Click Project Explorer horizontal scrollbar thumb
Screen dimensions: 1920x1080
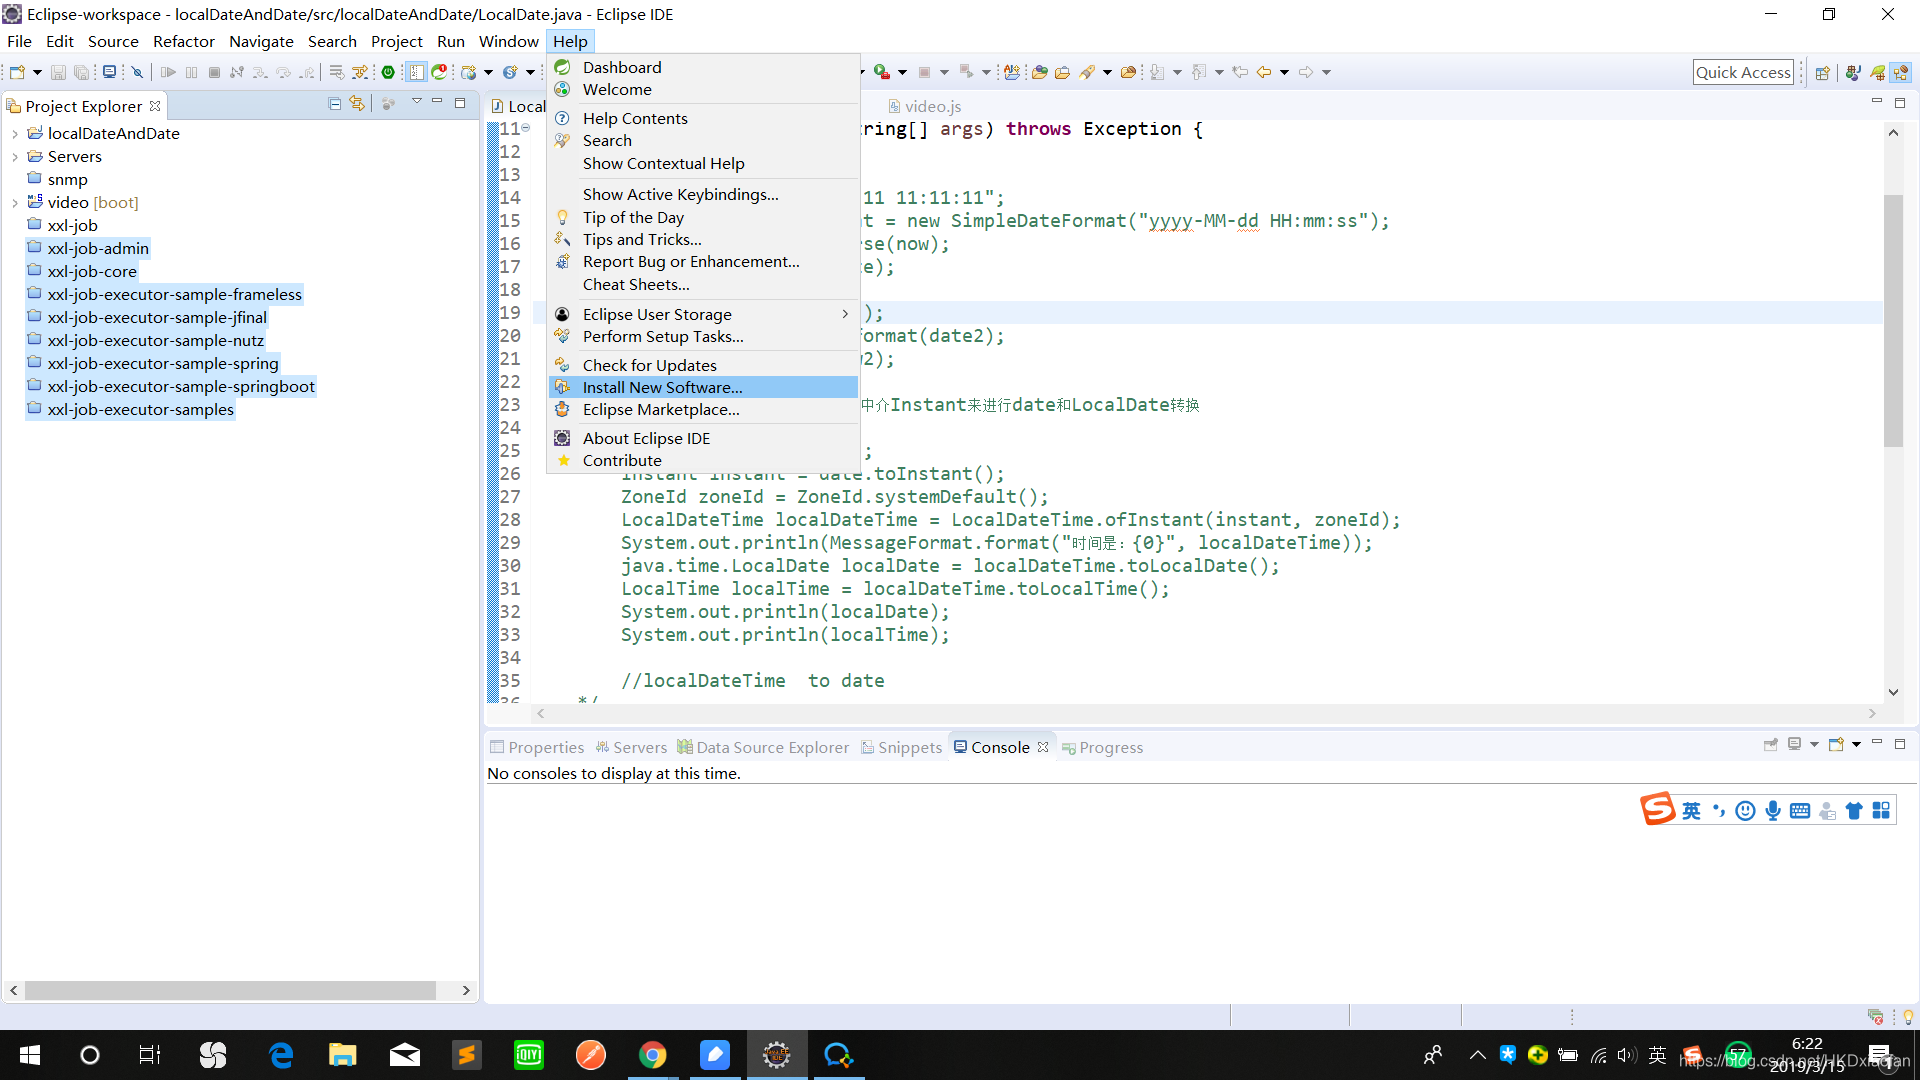[x=230, y=991]
